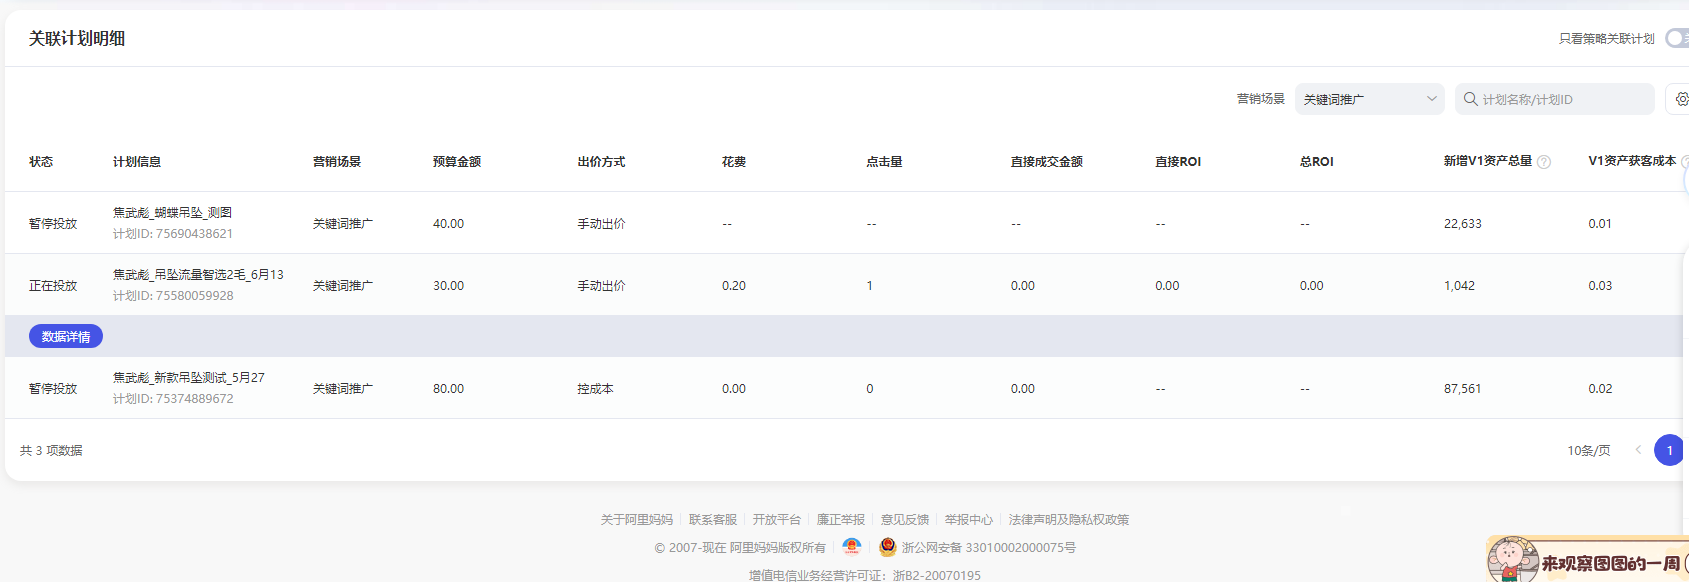Open the 法律声明及隐私权政策 link
The image size is (1689, 582).
(1068, 520)
